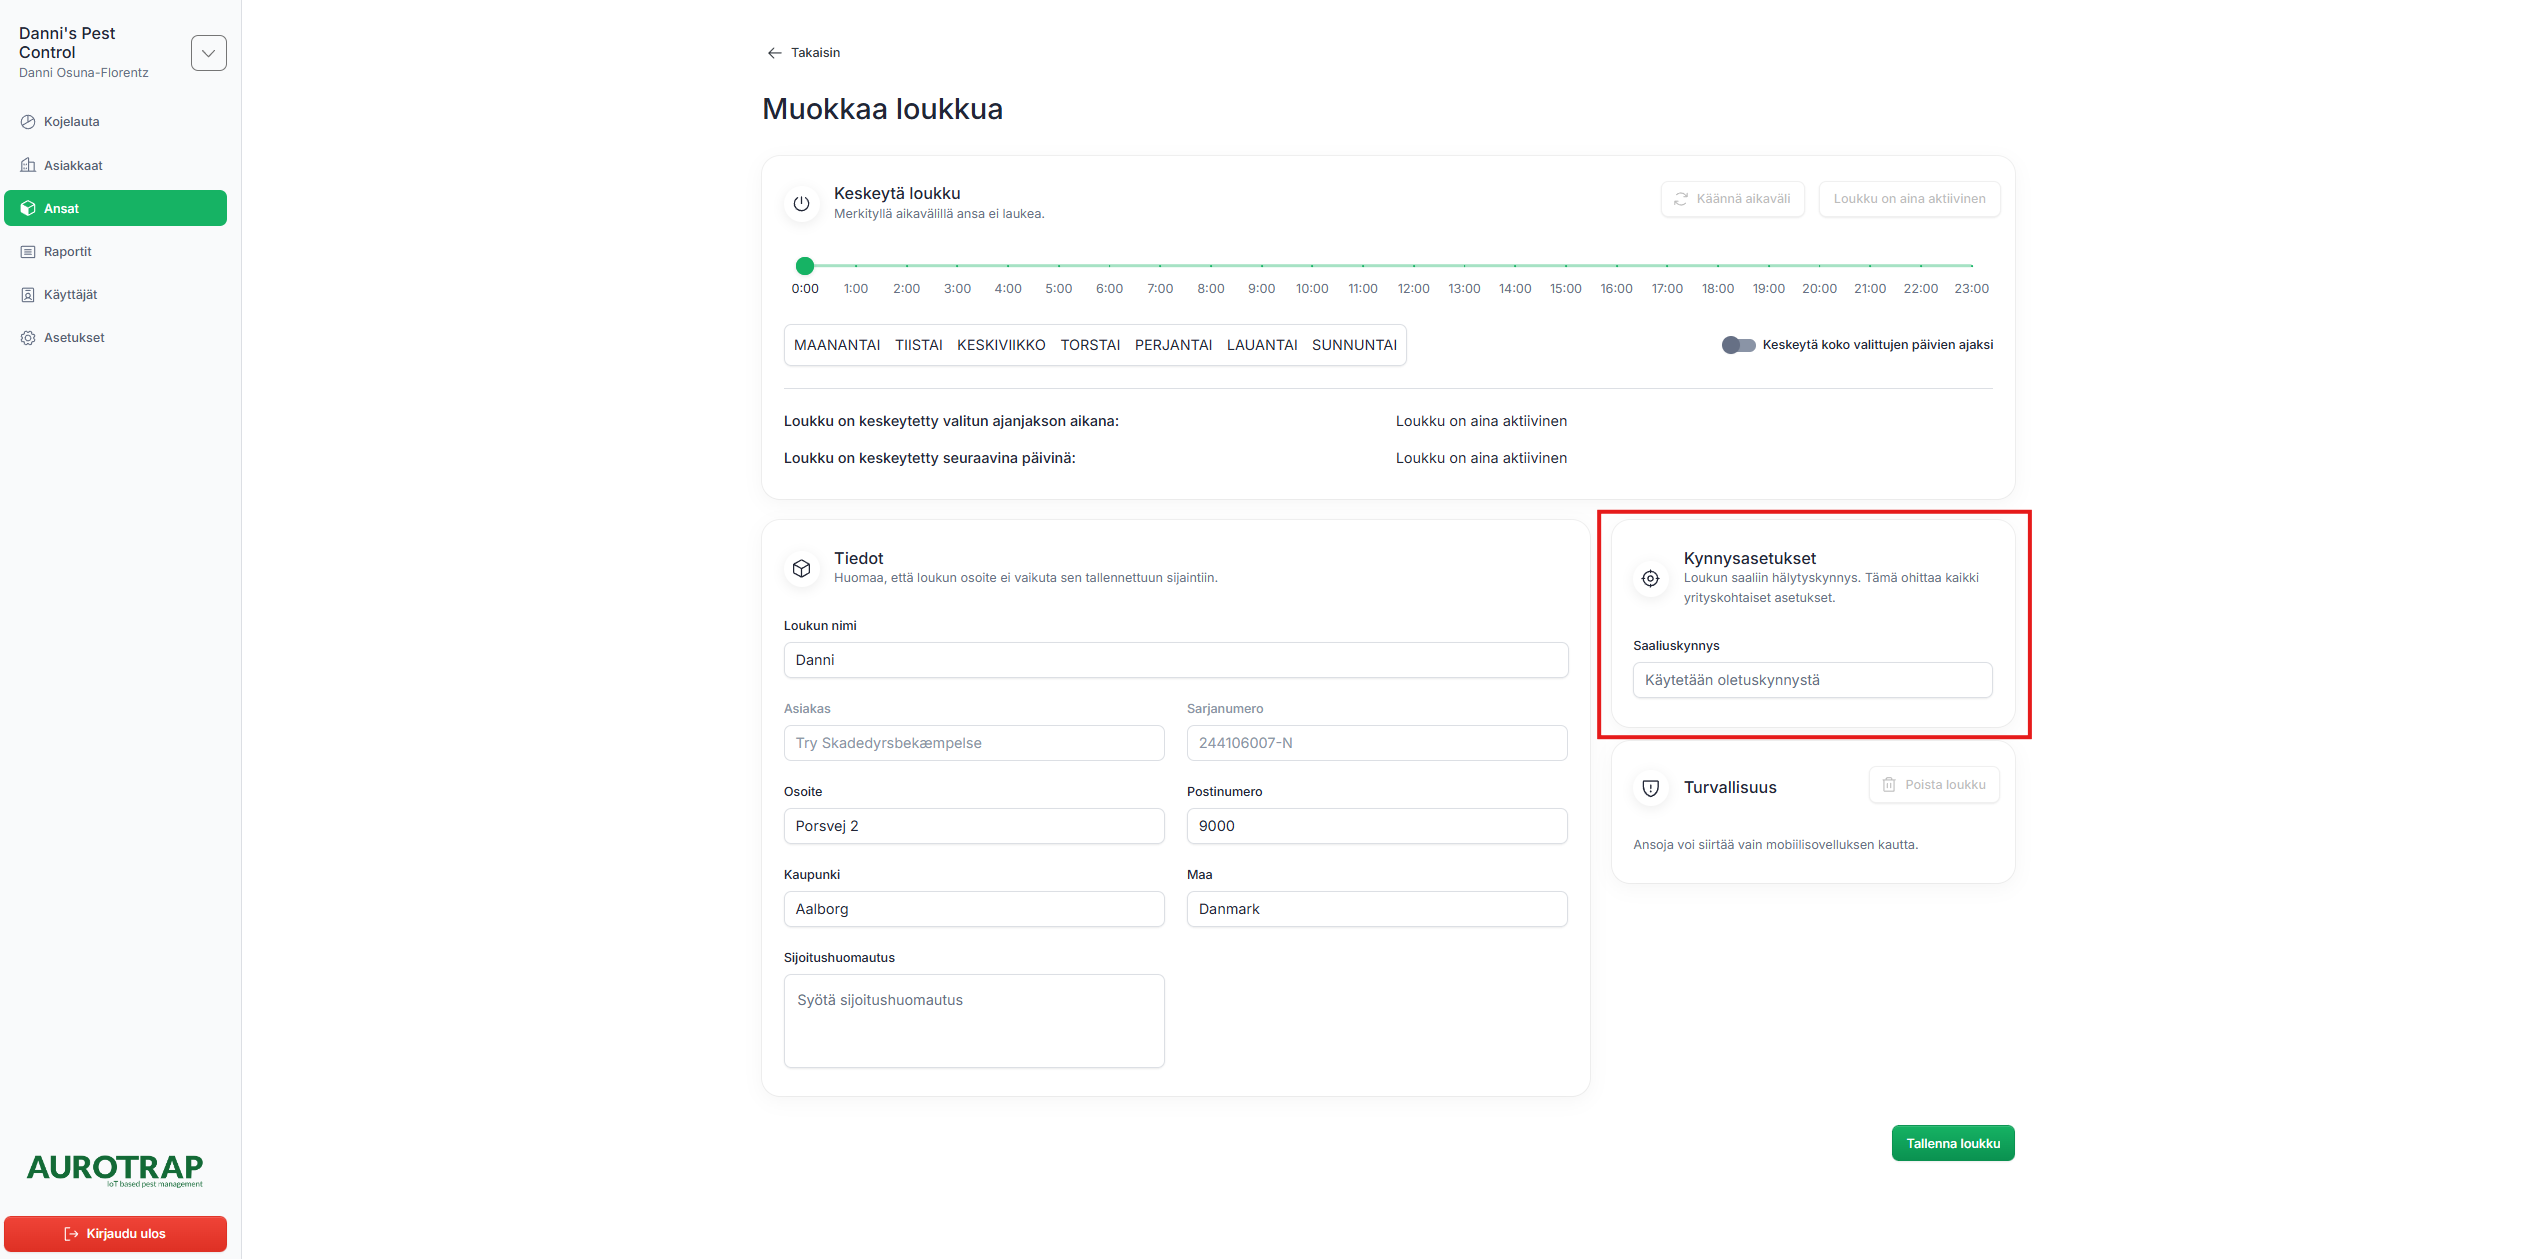Toggle Keskeytä koko valittujen päivien ajaksi switch

[x=1738, y=345]
